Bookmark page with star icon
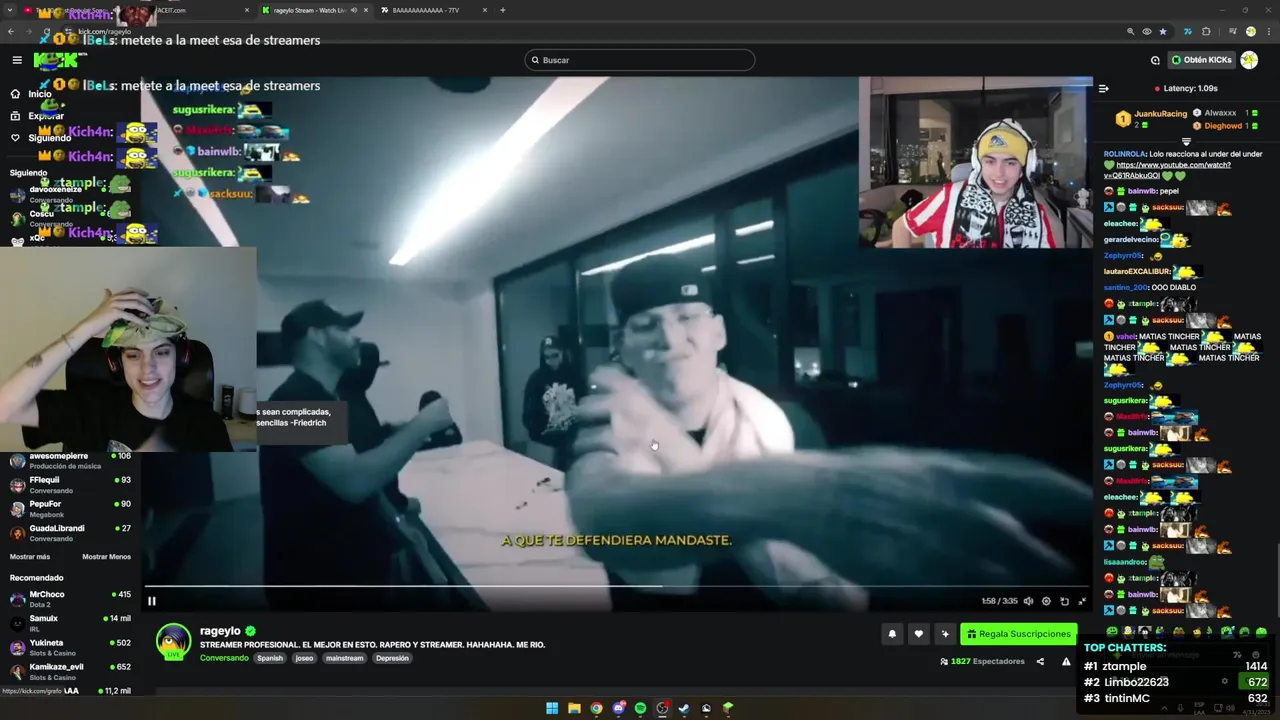The width and height of the screenshot is (1280, 720). 1162,31
